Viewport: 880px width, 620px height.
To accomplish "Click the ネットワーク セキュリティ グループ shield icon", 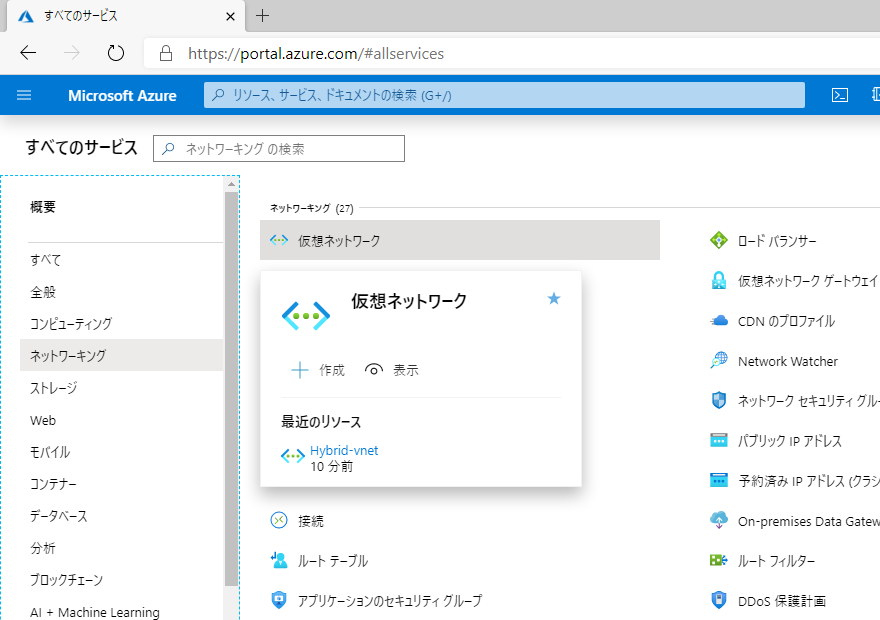I will [x=718, y=400].
